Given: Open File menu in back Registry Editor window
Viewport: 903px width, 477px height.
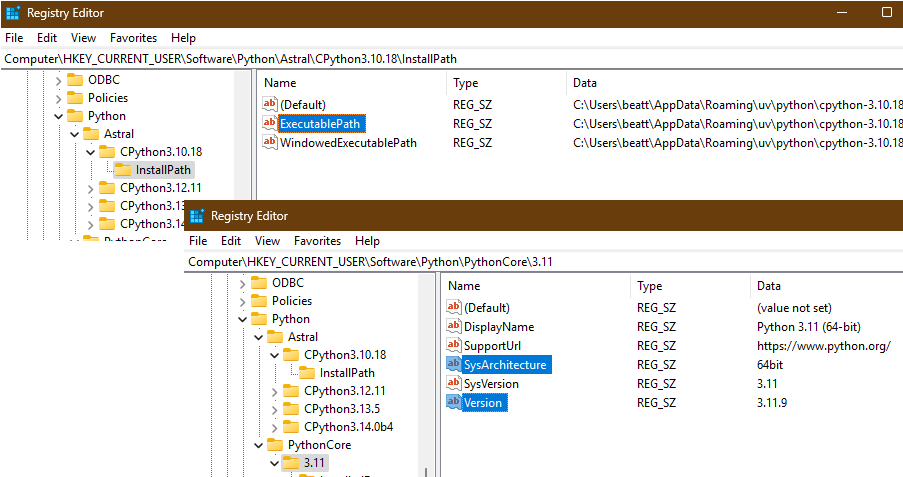Looking at the screenshot, I should point(14,38).
